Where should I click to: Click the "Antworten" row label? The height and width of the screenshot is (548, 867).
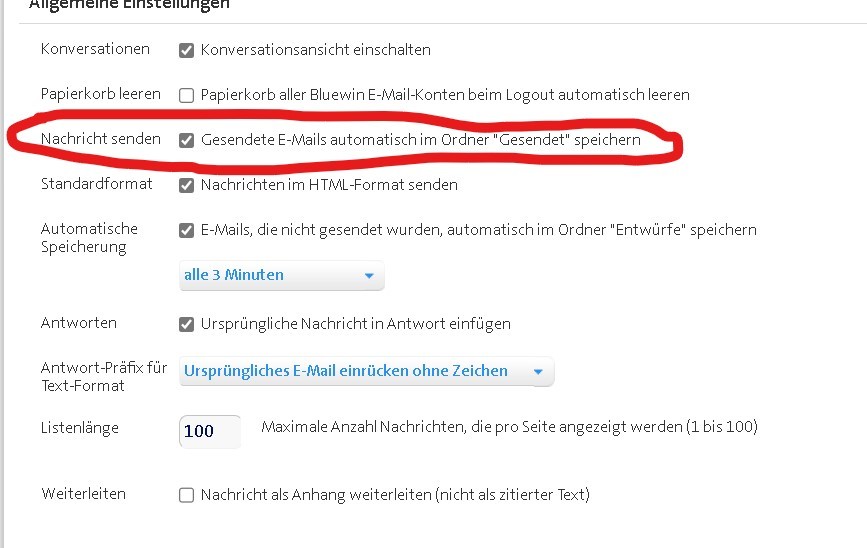click(x=78, y=323)
